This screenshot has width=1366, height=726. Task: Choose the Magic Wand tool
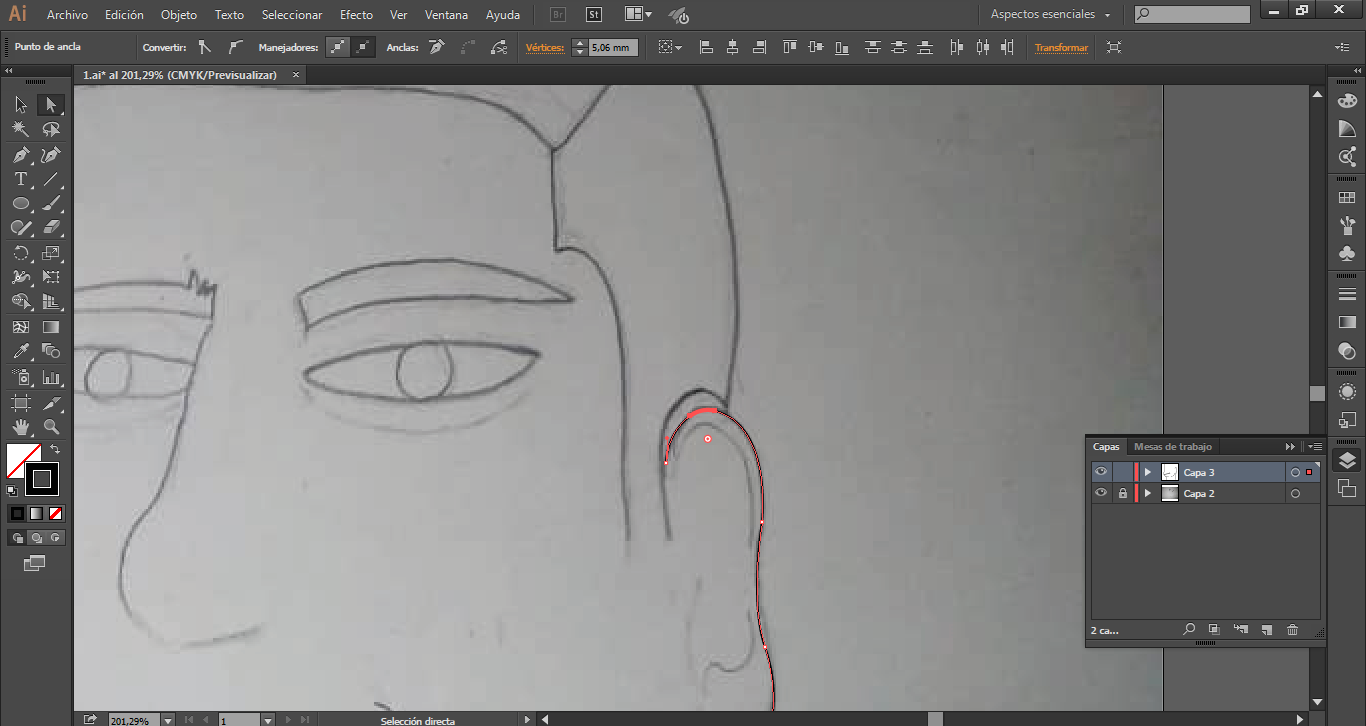[21, 130]
